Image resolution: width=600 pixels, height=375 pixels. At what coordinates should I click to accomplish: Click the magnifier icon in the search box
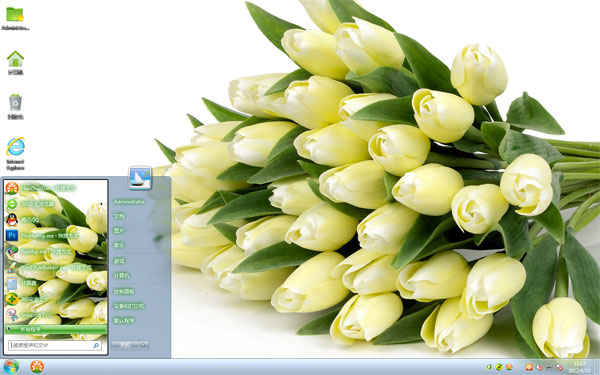[x=96, y=345]
